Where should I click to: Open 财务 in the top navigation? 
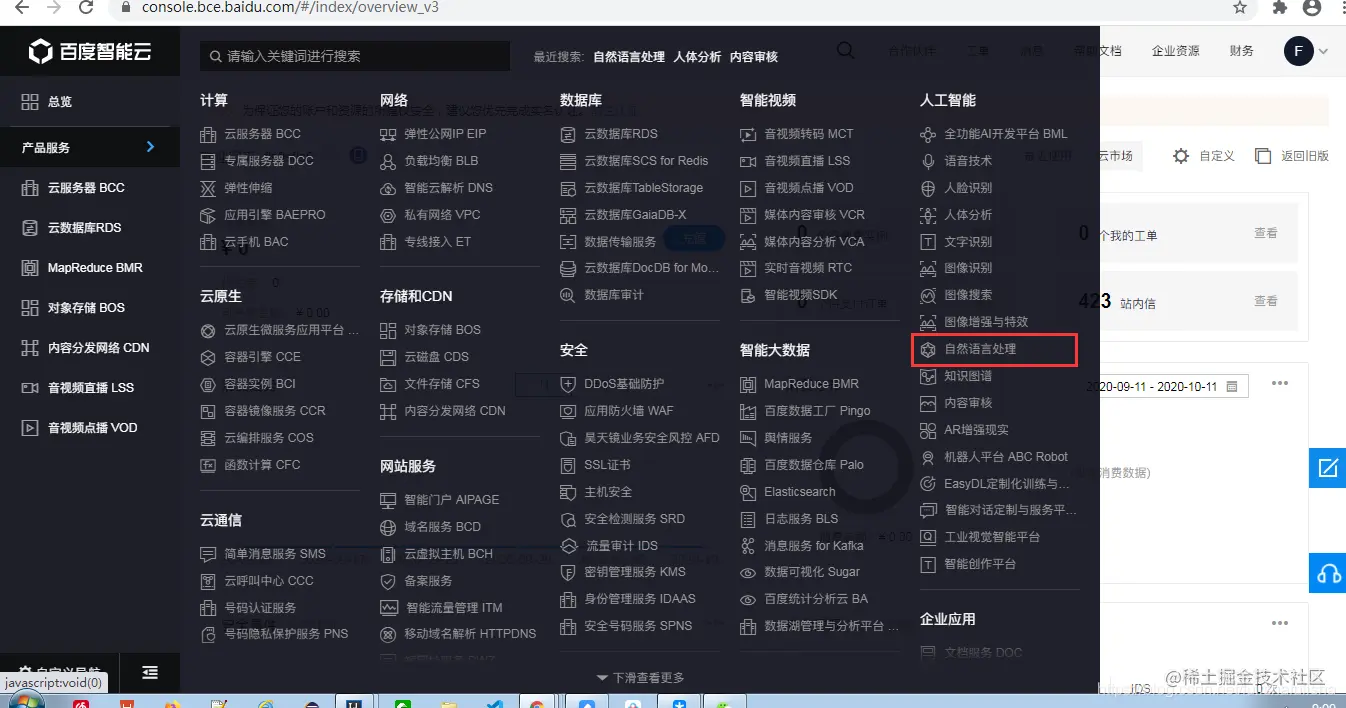(x=1242, y=51)
